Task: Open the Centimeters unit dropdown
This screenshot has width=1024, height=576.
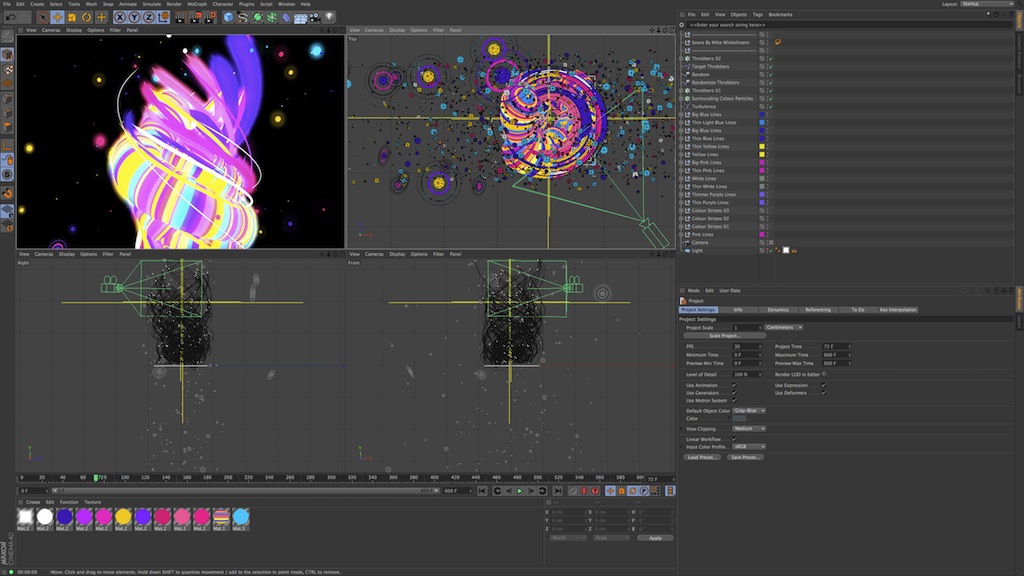Action: pos(784,327)
